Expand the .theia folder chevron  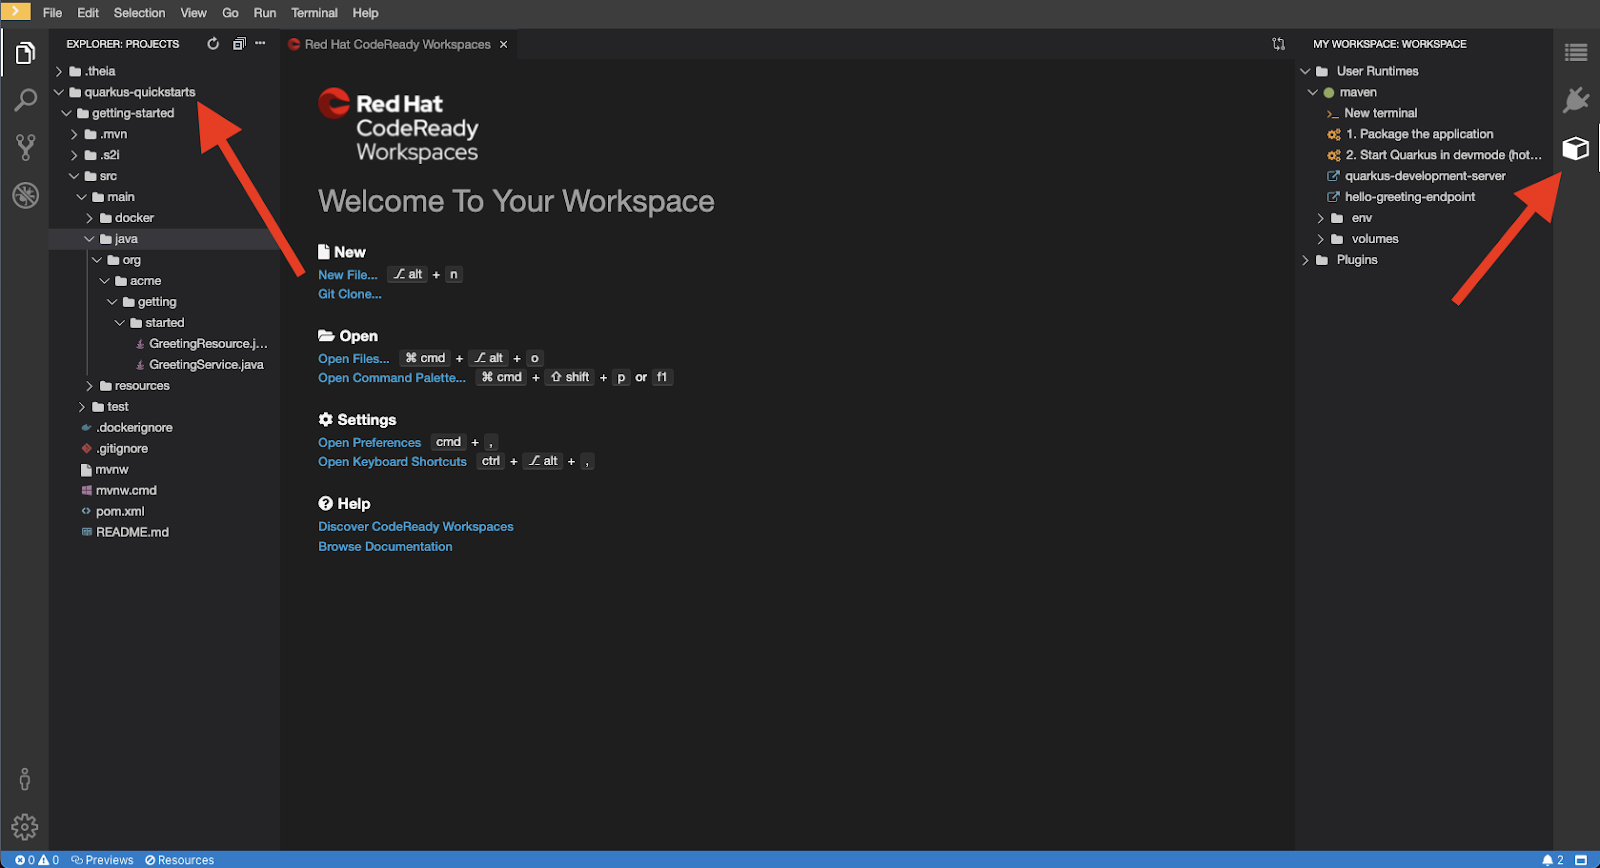click(x=59, y=71)
